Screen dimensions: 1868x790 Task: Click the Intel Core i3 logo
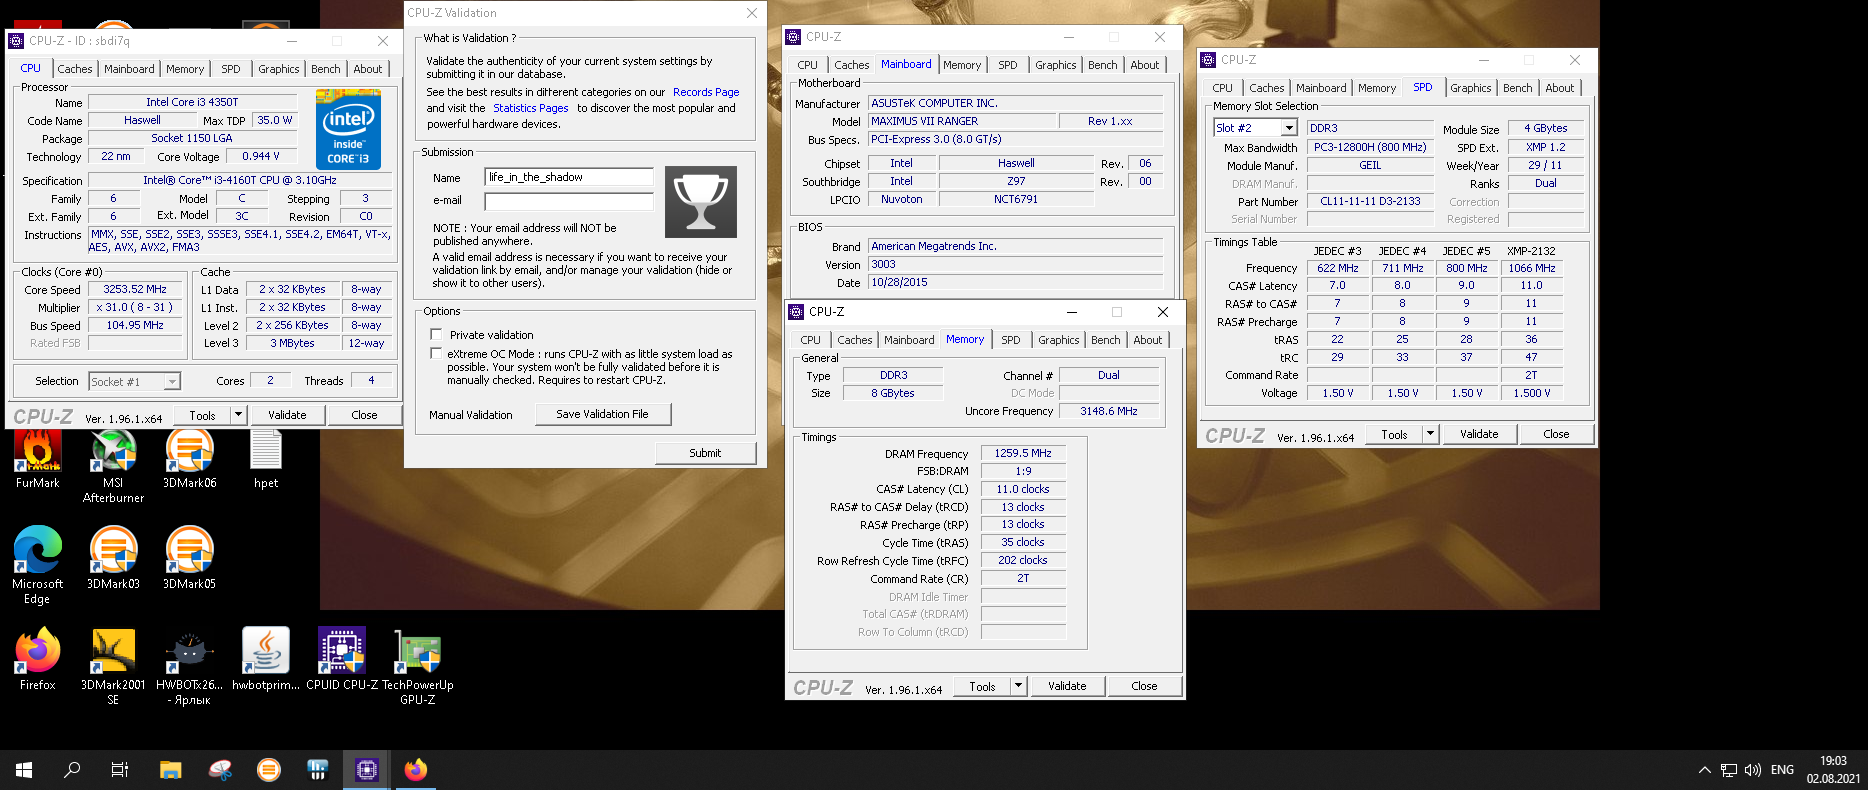pyautogui.click(x=348, y=129)
